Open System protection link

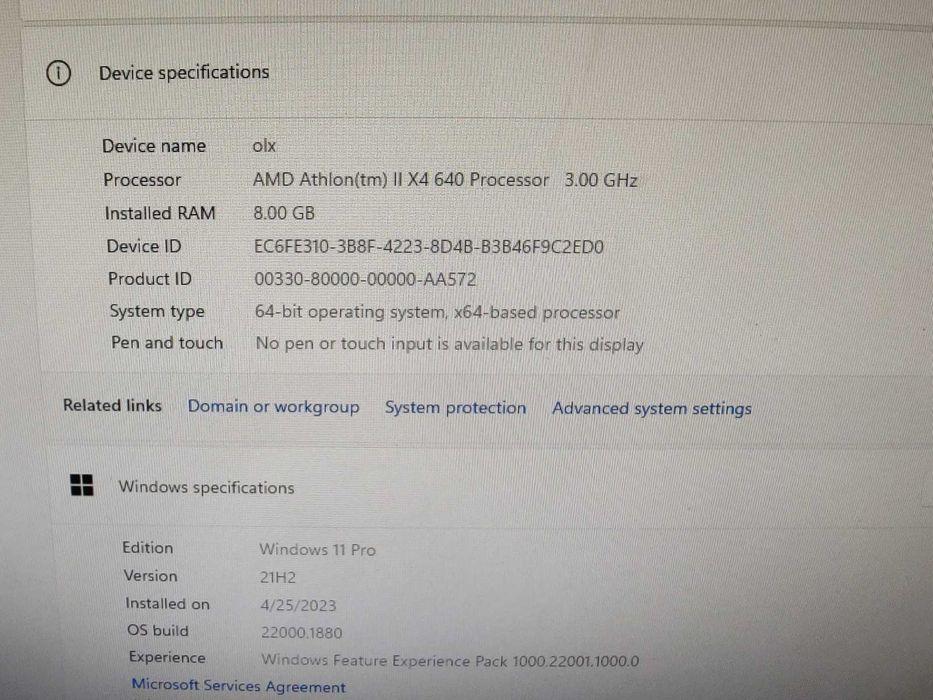tap(455, 408)
